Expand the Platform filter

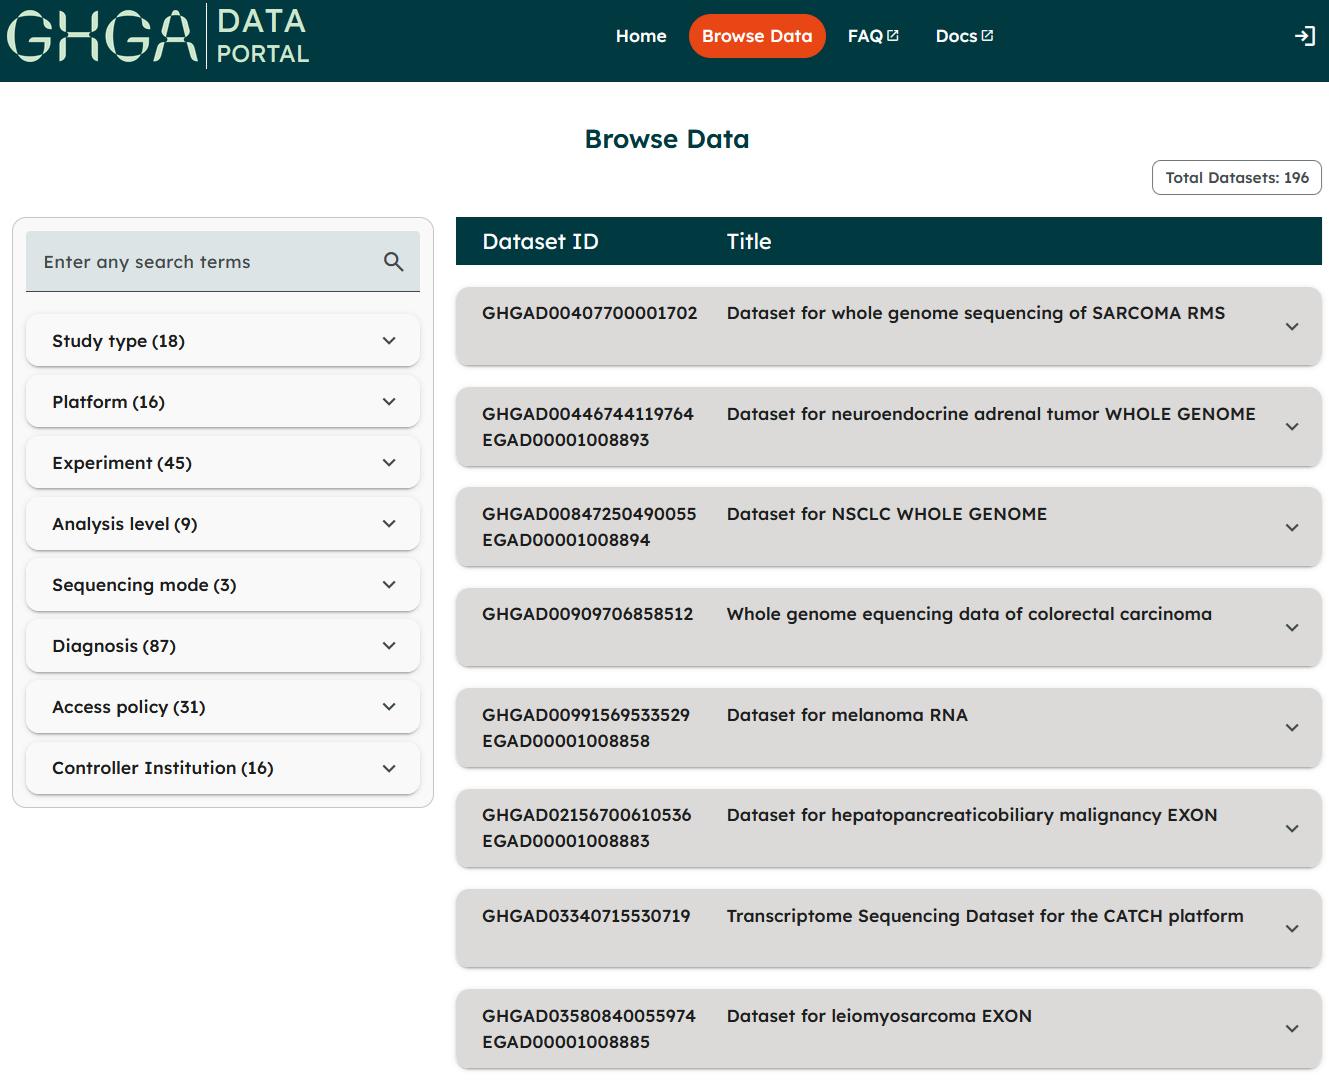click(x=223, y=402)
